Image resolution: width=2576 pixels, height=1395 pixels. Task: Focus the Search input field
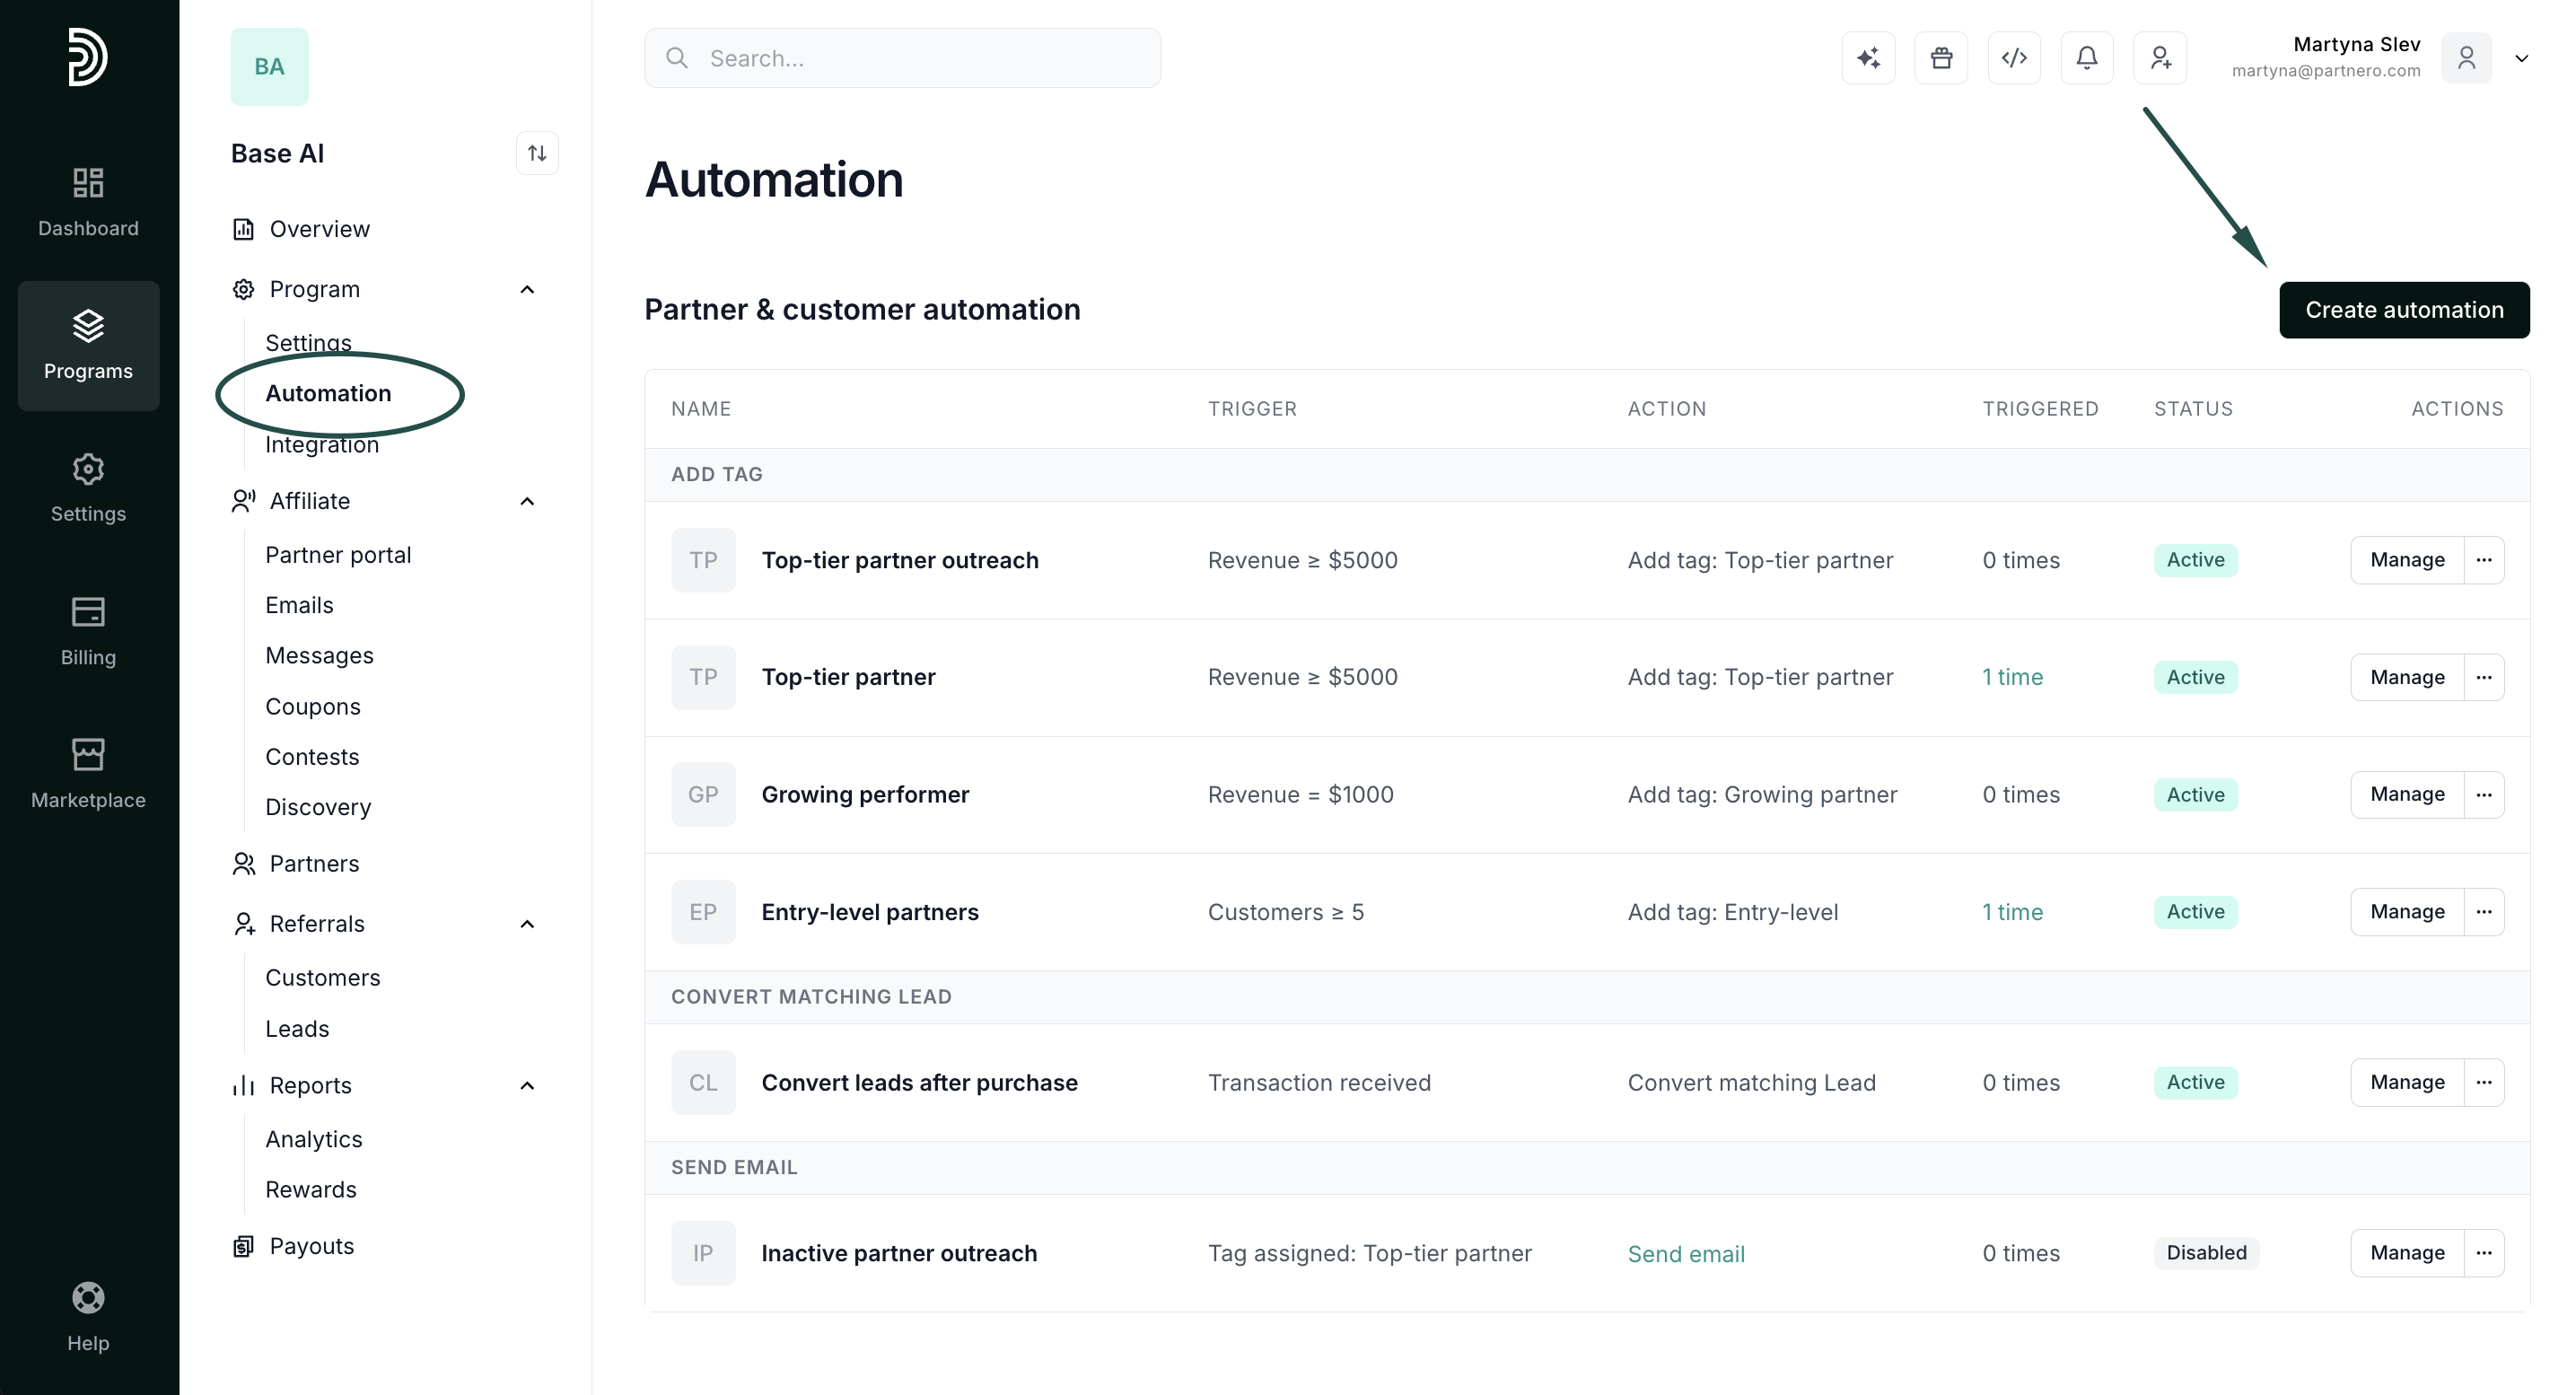pos(902,58)
